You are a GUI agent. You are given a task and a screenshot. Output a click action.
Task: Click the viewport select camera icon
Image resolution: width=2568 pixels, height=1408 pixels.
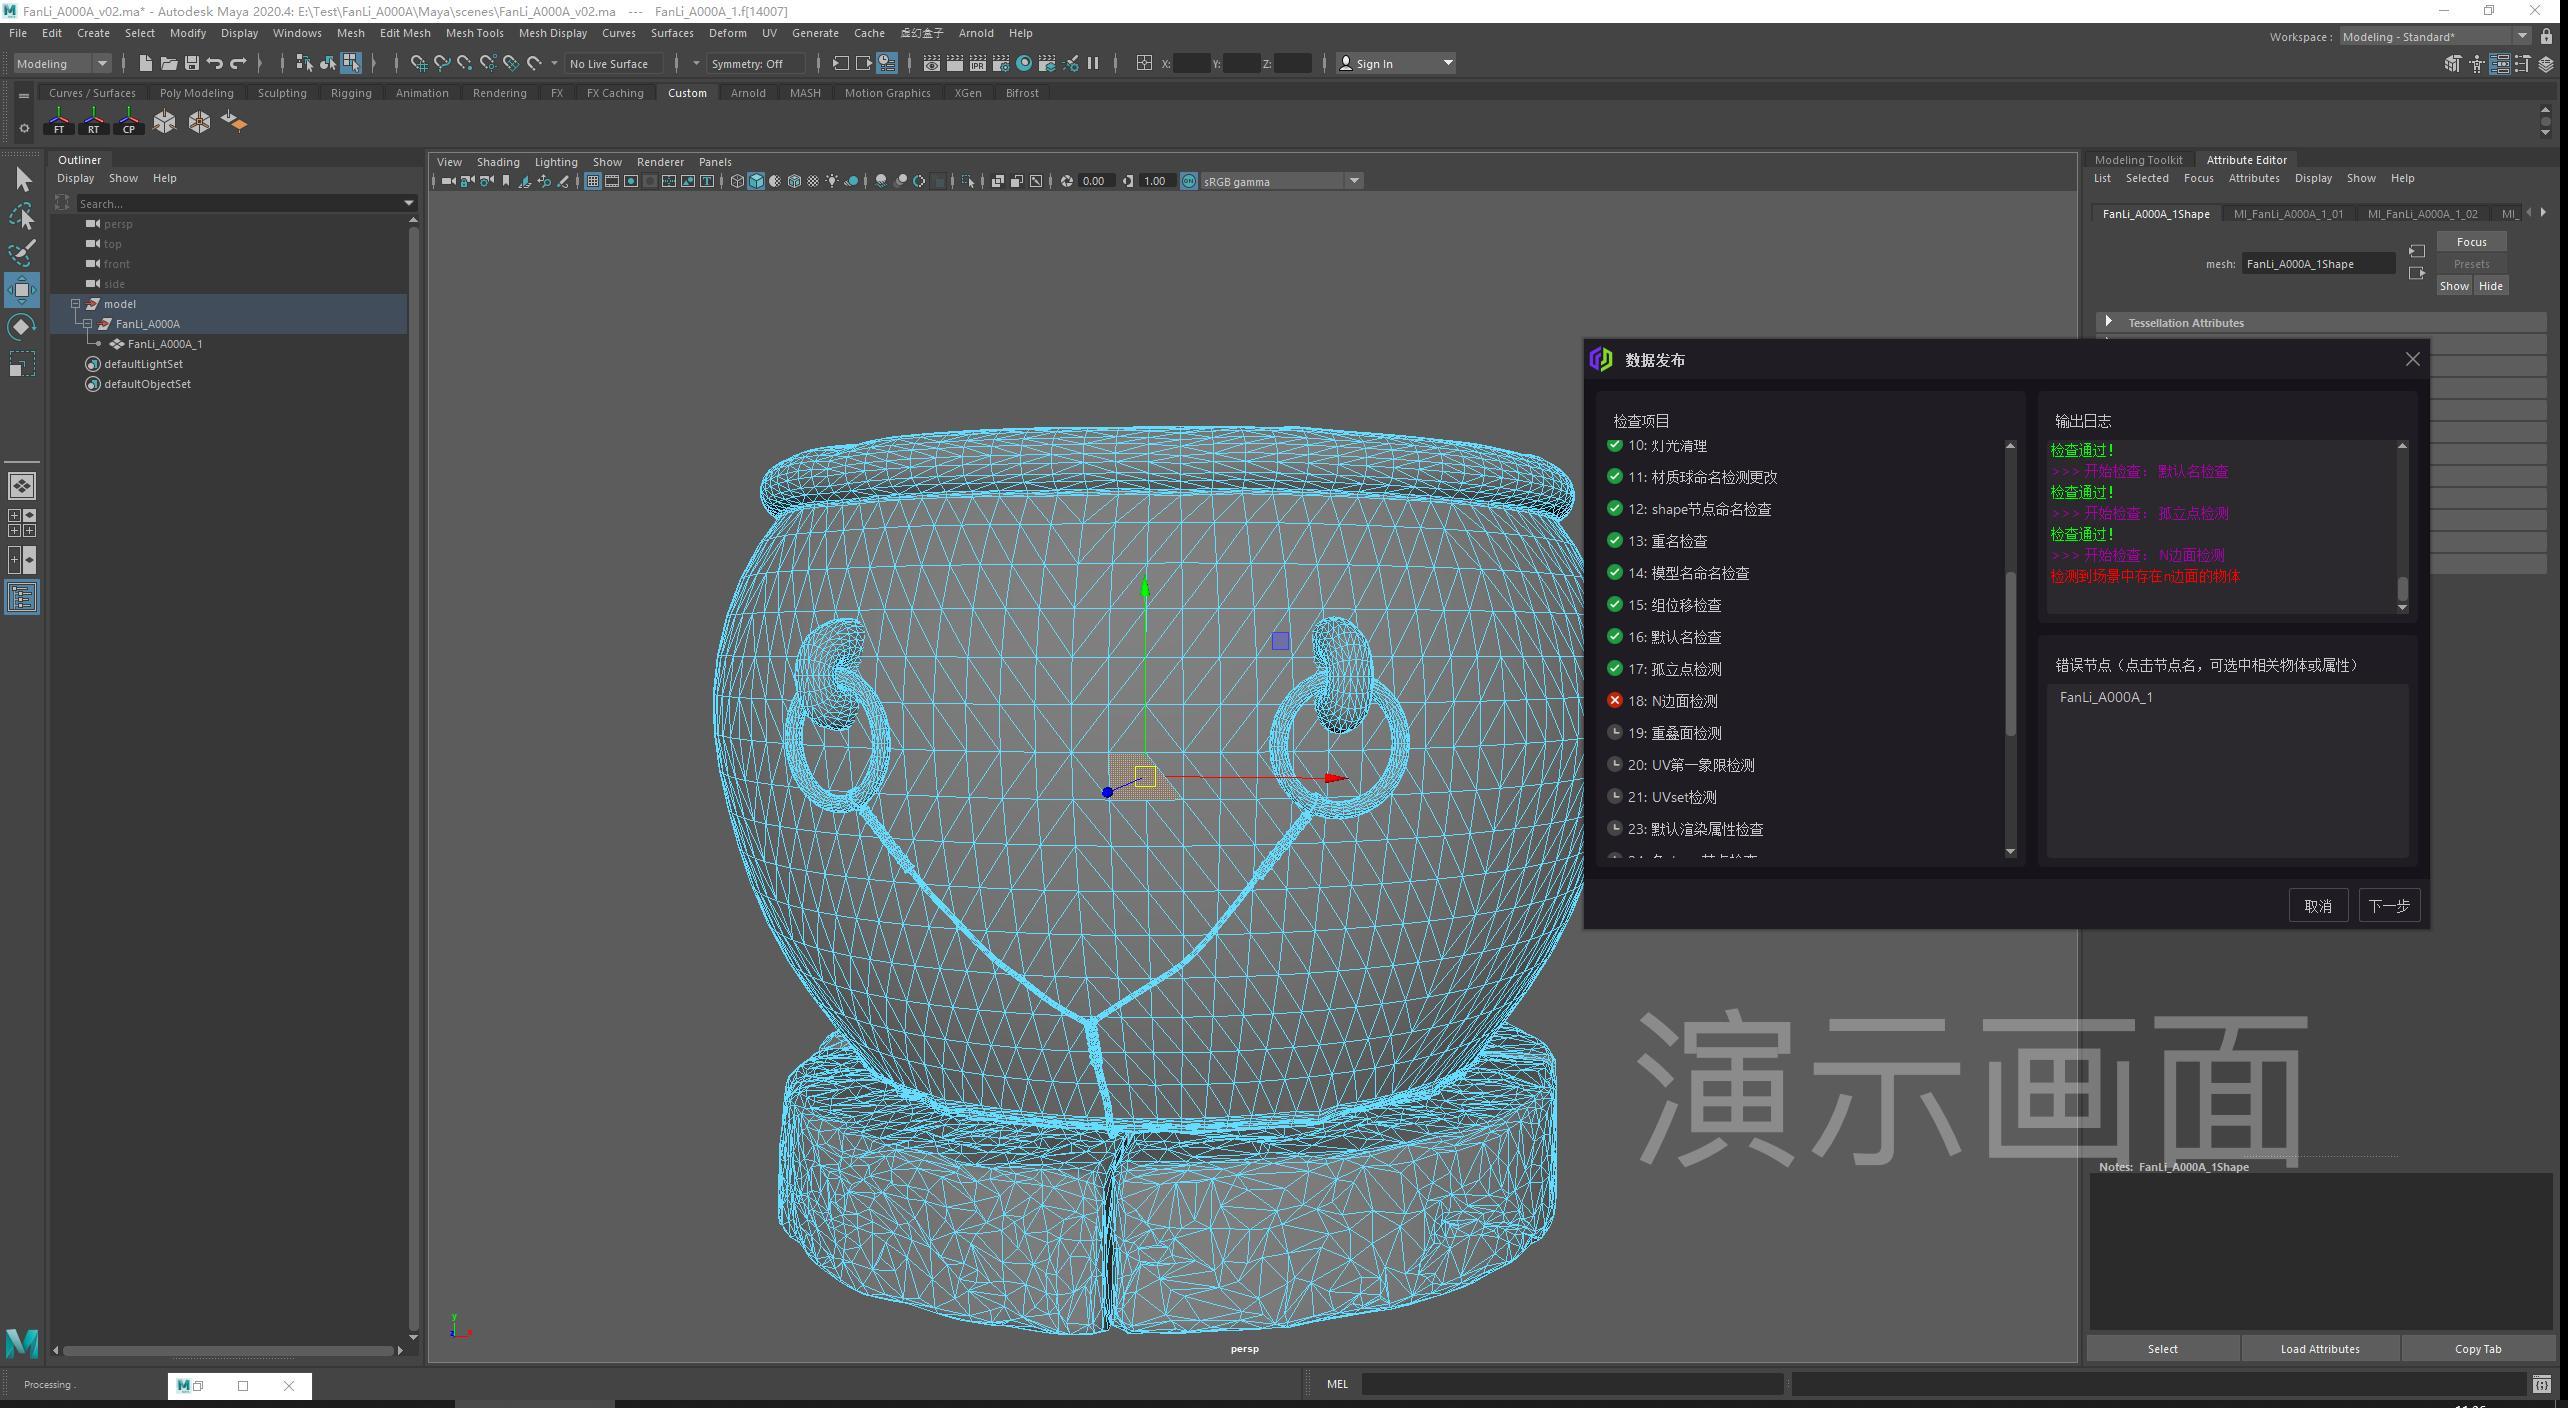click(x=448, y=181)
